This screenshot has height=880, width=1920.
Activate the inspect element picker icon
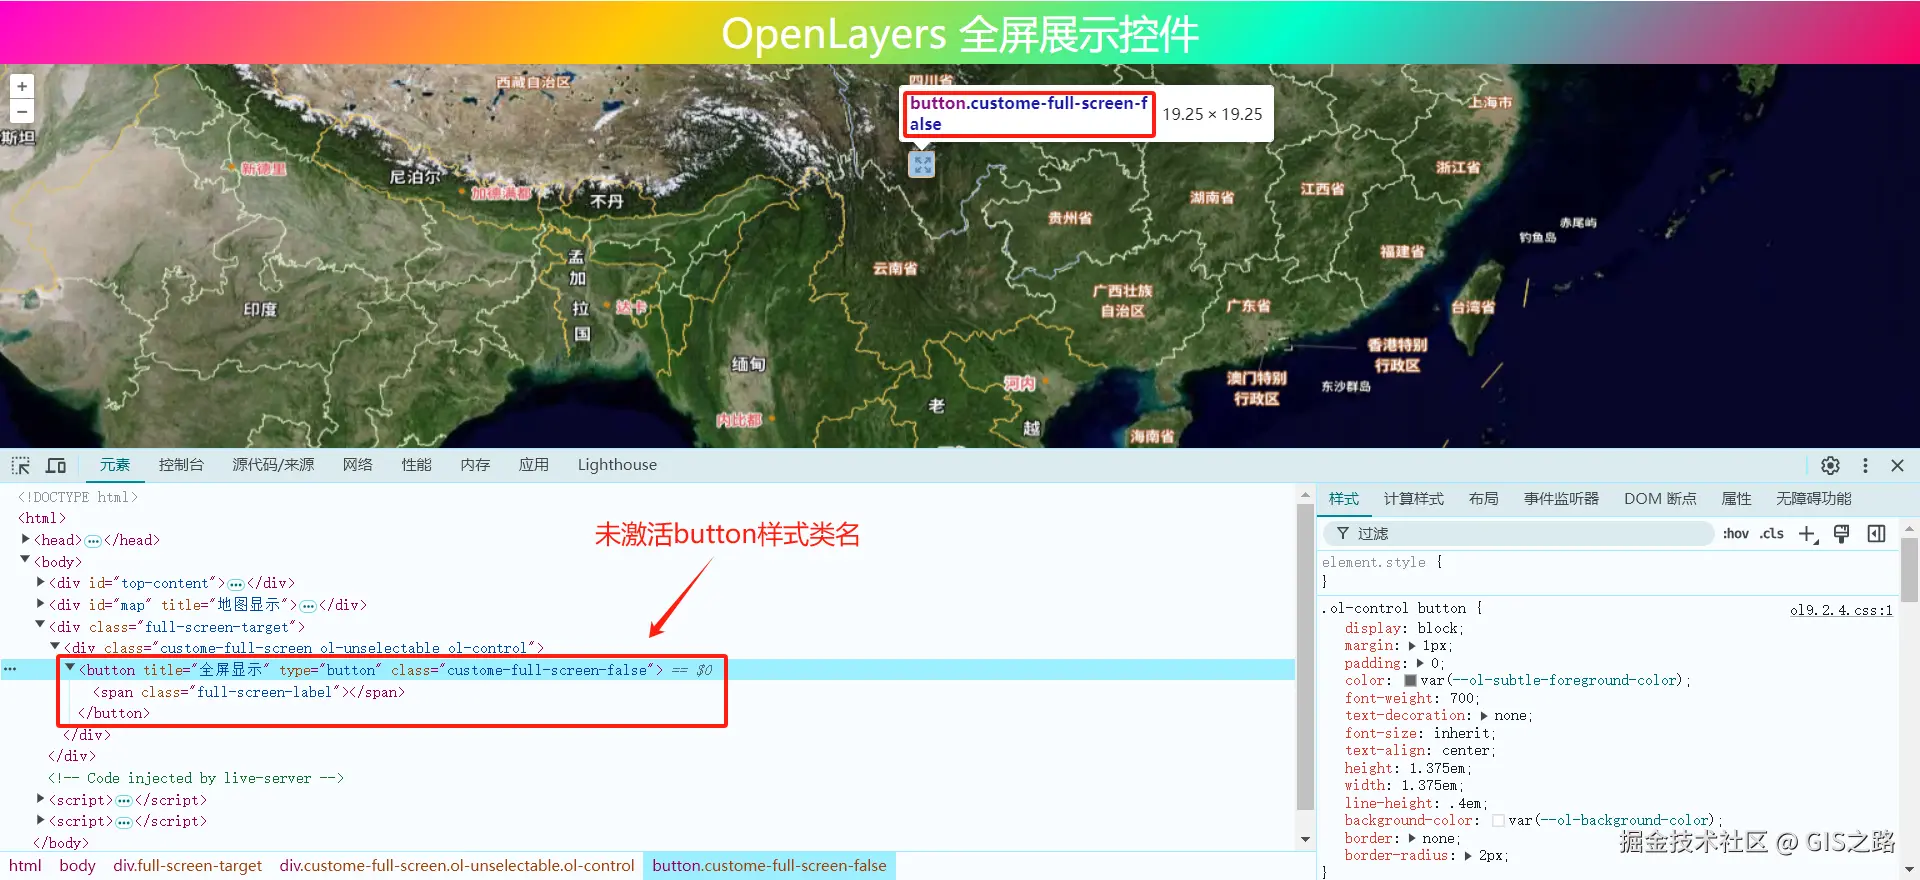[21, 465]
